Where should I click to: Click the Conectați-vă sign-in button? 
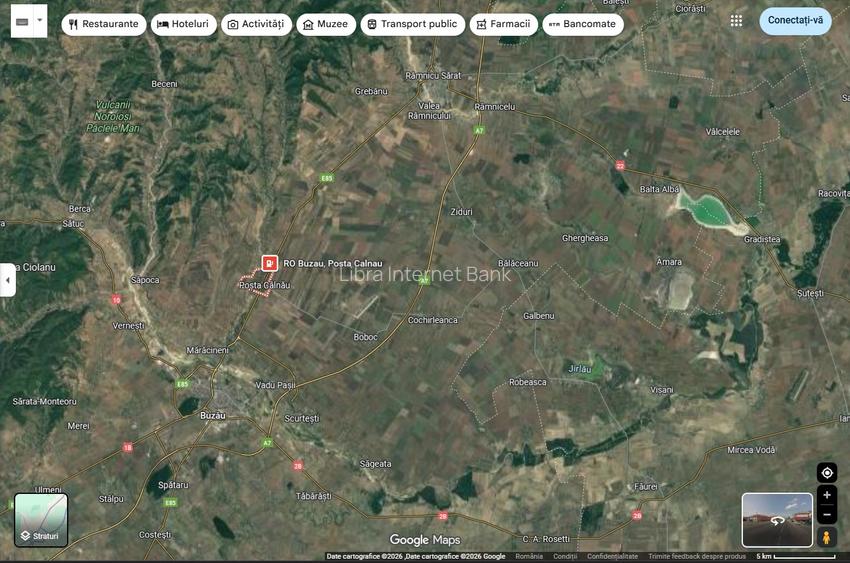pos(795,21)
